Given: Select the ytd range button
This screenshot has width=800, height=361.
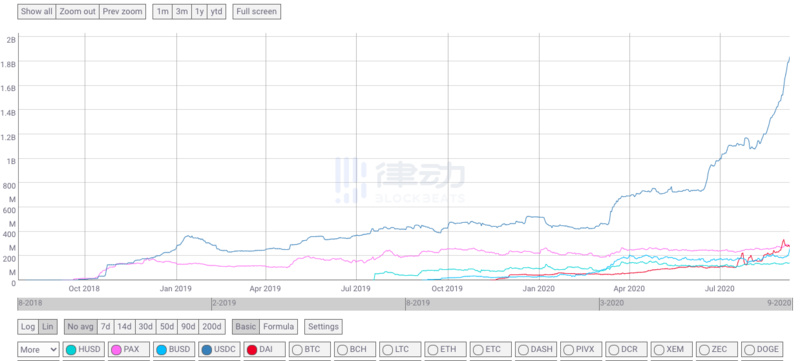Looking at the screenshot, I should pyautogui.click(x=216, y=12).
